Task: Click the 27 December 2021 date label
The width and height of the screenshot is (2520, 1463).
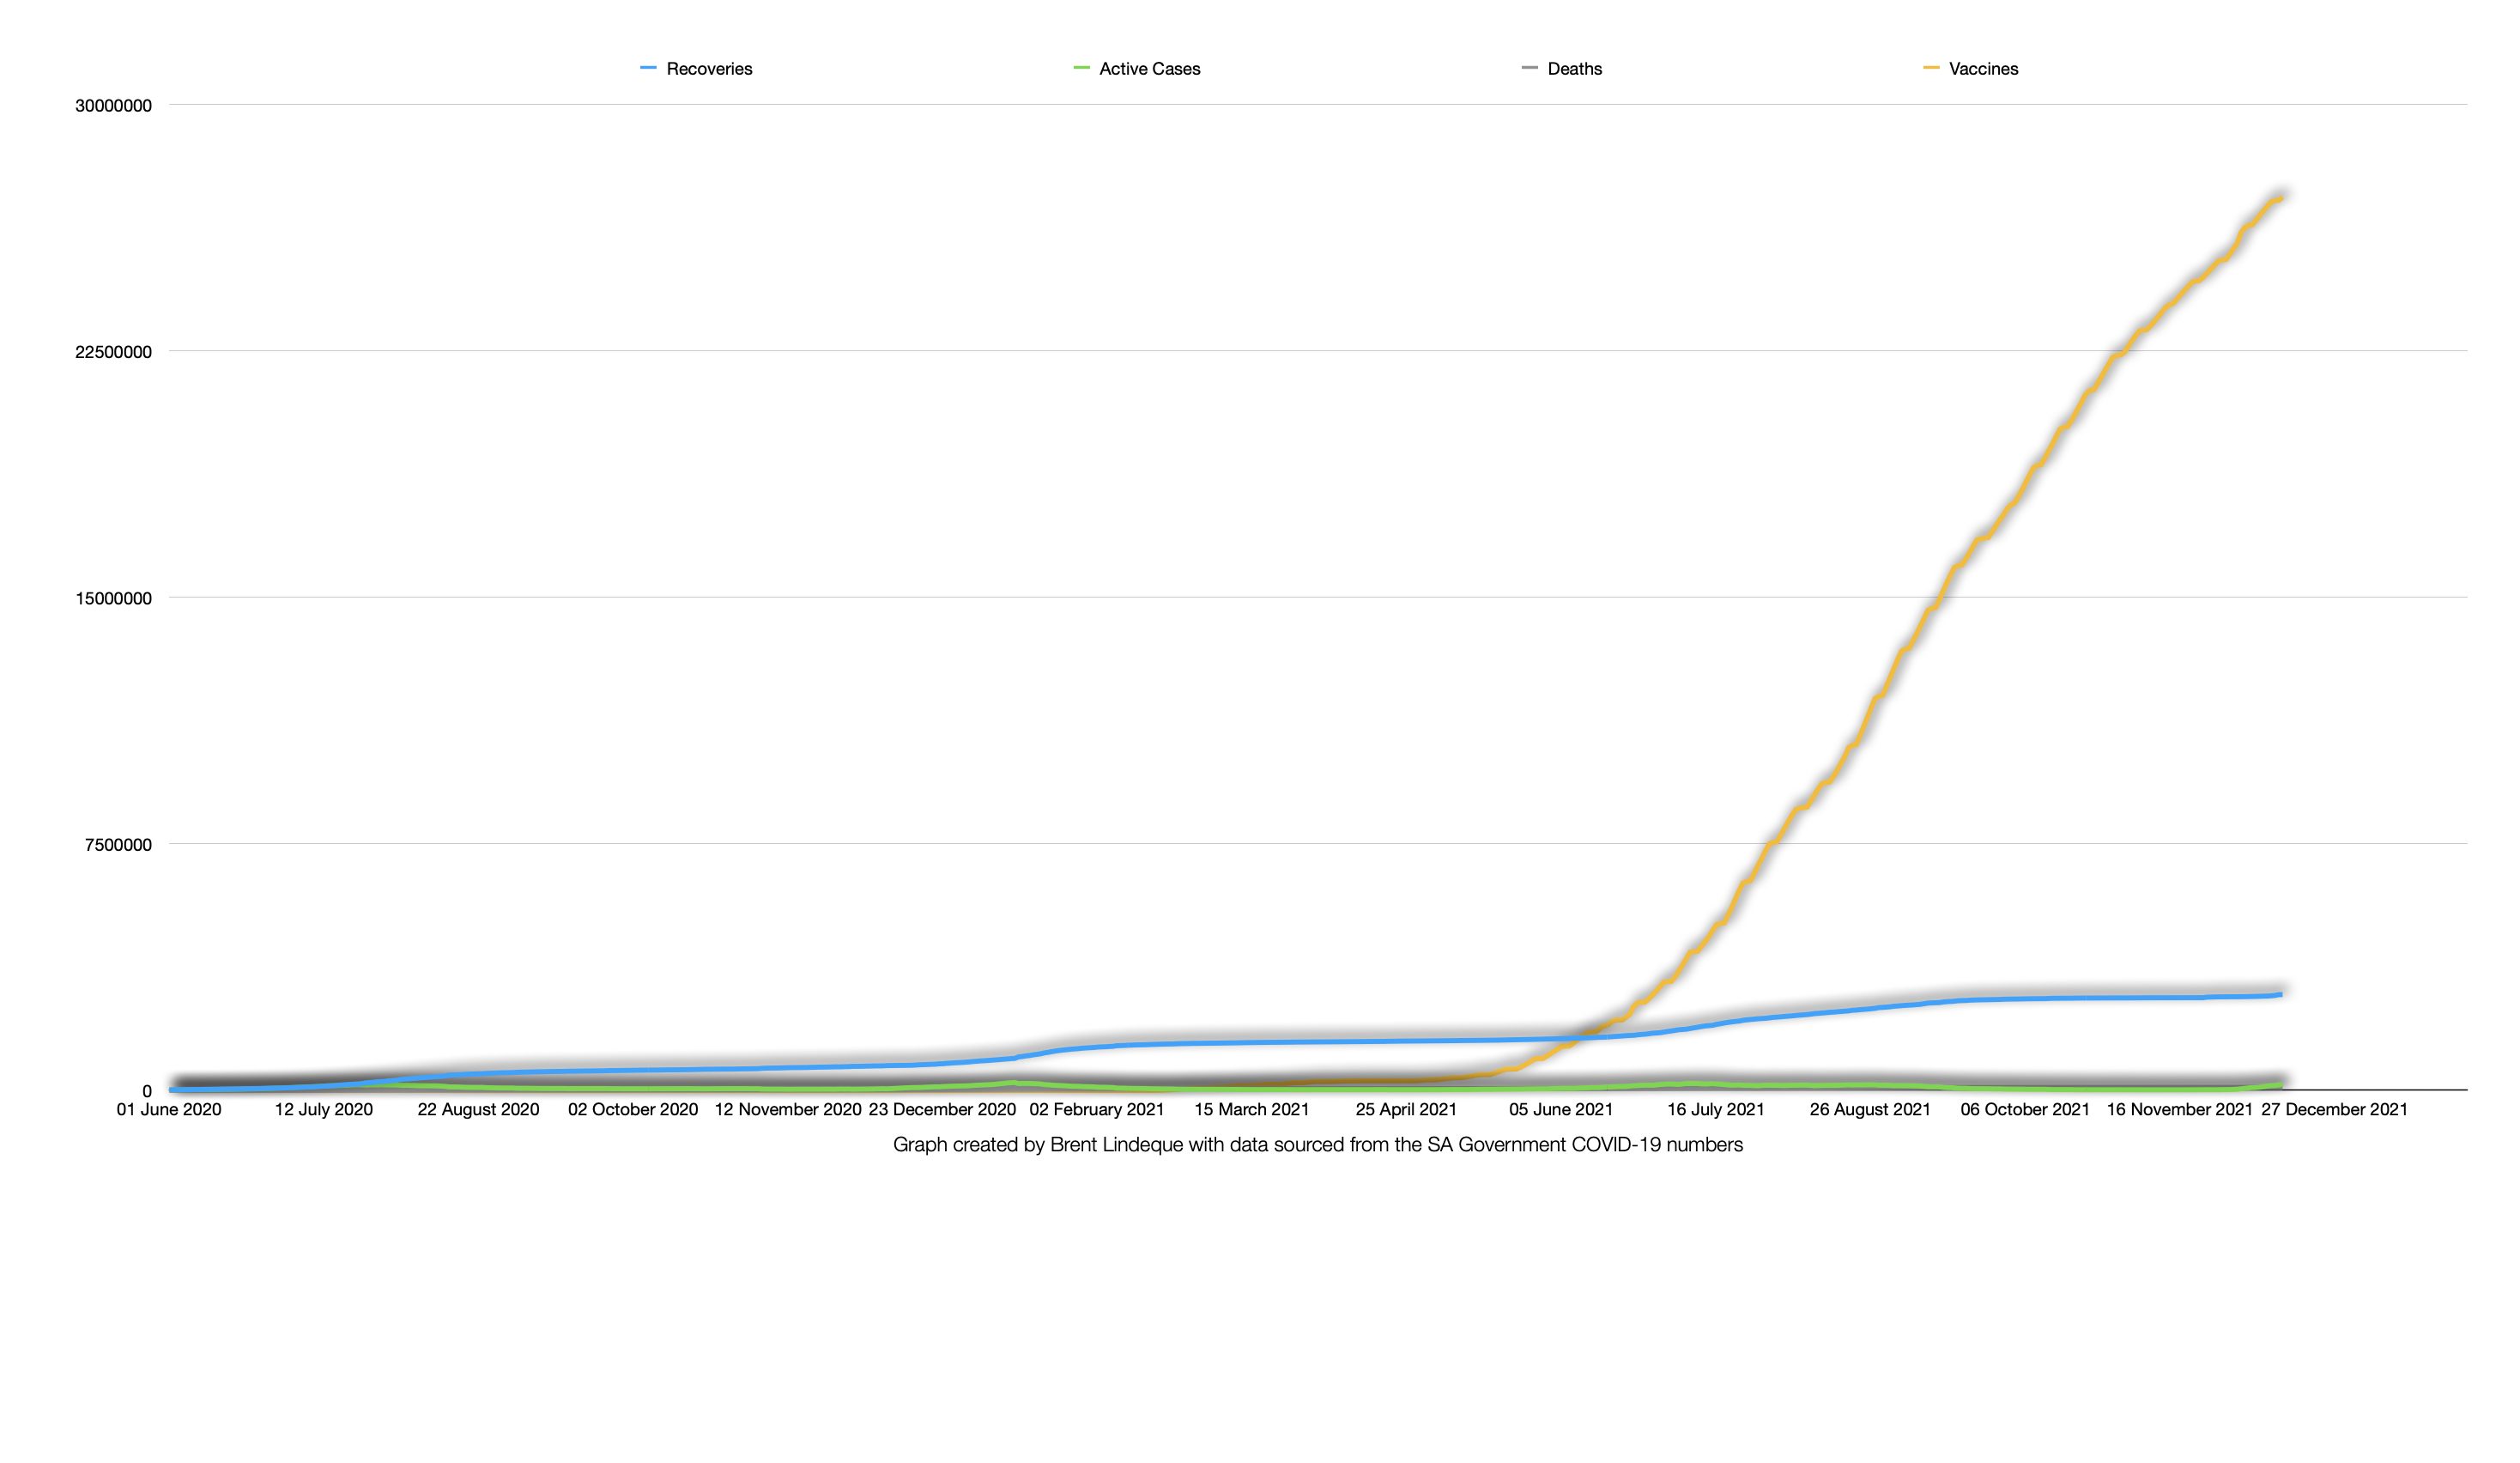Action: click(x=2334, y=1109)
